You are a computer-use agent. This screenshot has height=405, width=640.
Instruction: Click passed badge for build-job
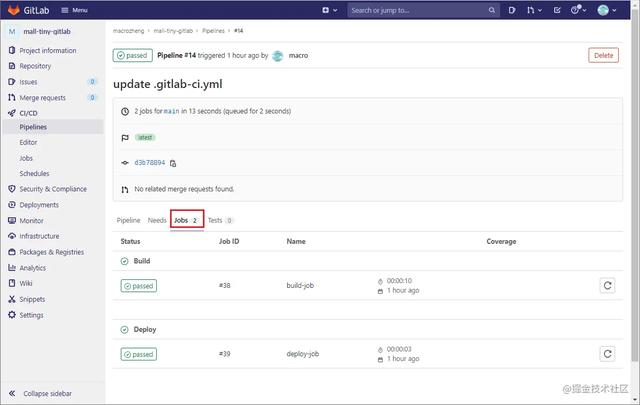click(x=139, y=286)
